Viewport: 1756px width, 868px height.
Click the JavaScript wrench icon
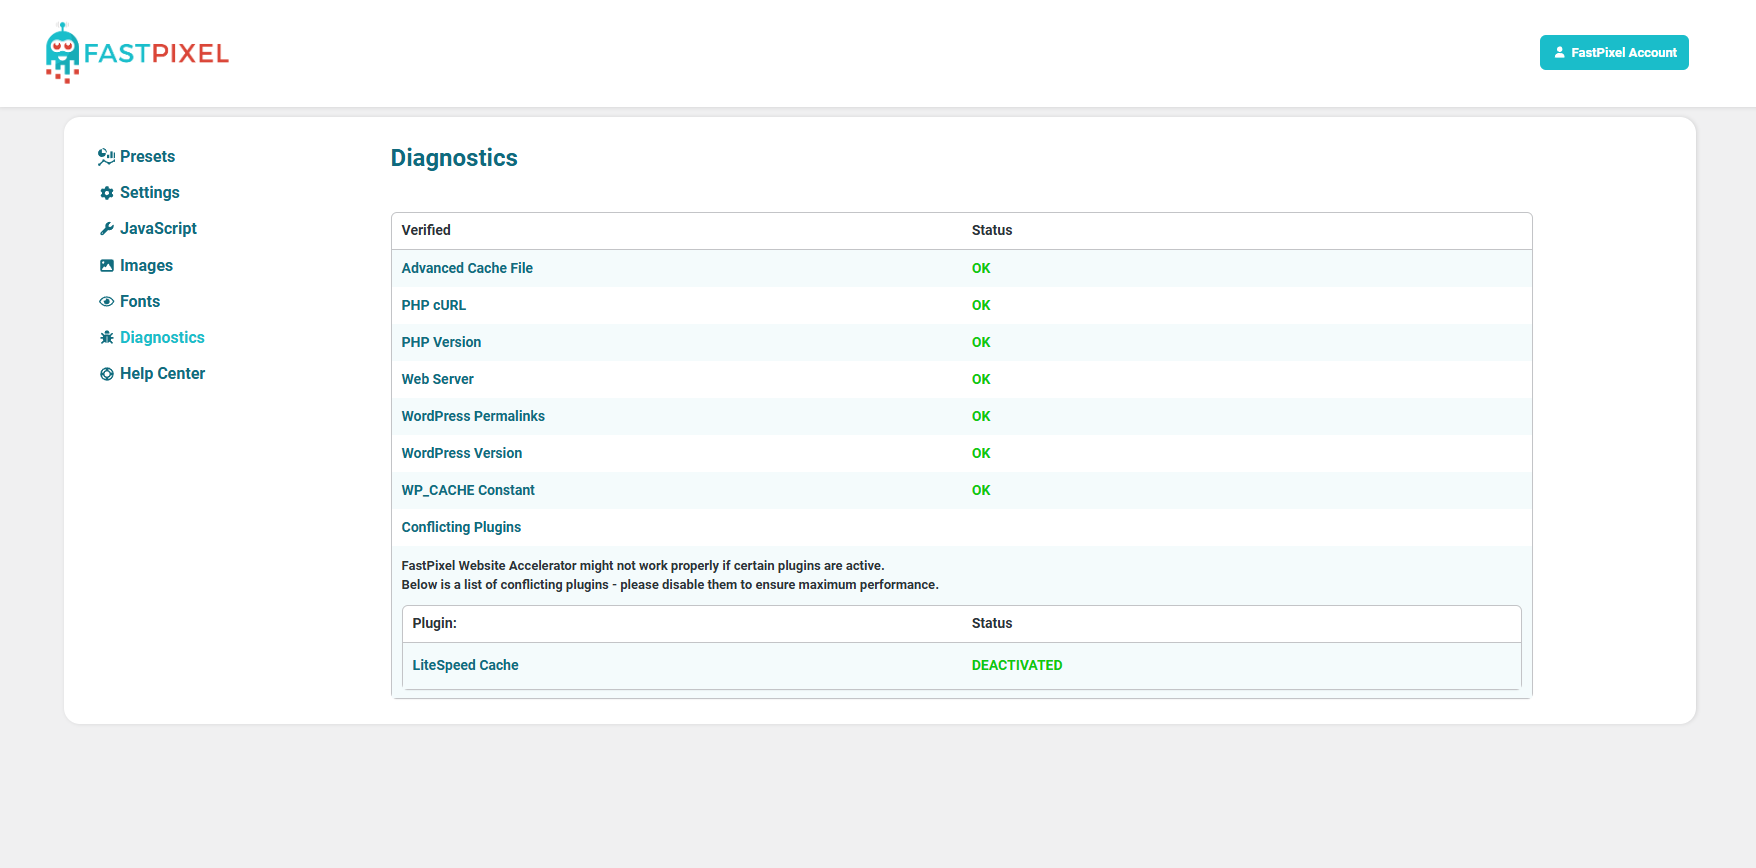pyautogui.click(x=107, y=229)
